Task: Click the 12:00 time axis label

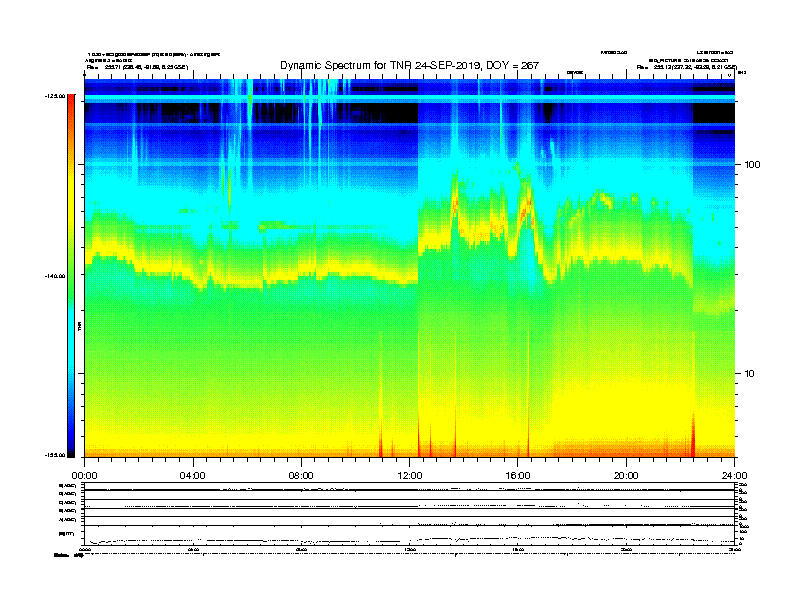Action: (x=410, y=476)
